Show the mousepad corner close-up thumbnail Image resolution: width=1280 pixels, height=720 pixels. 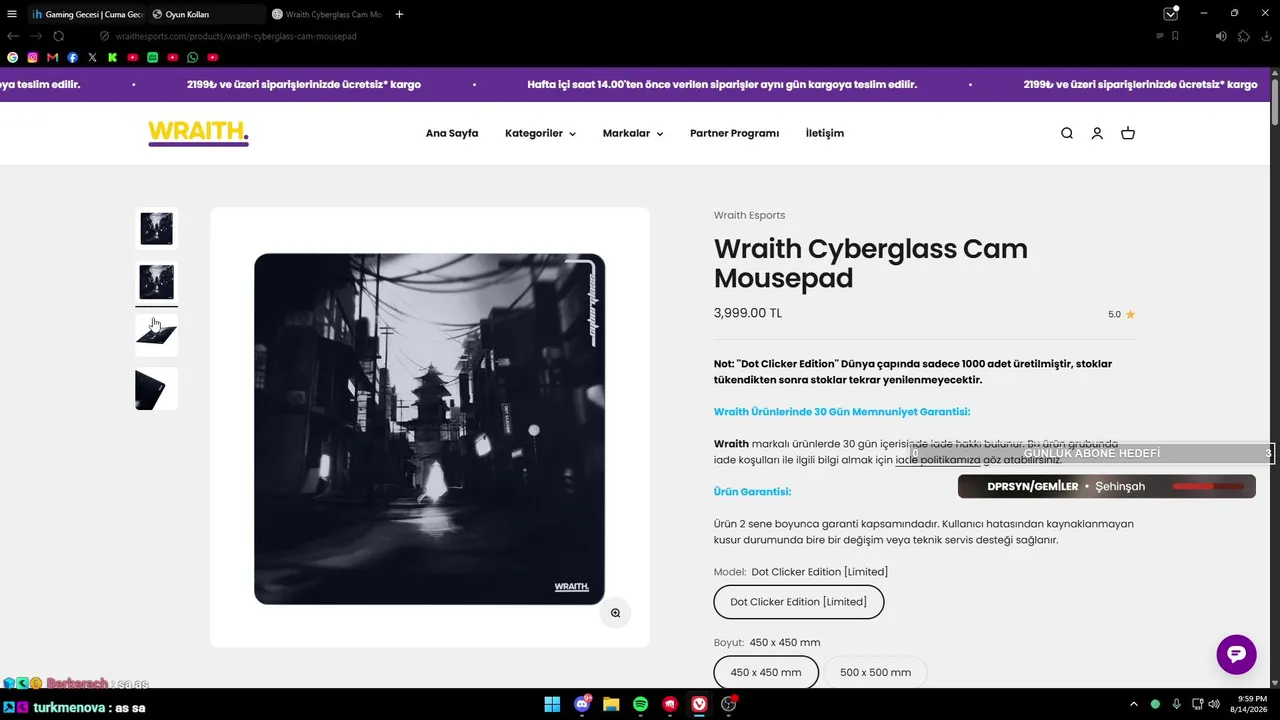coord(156,389)
